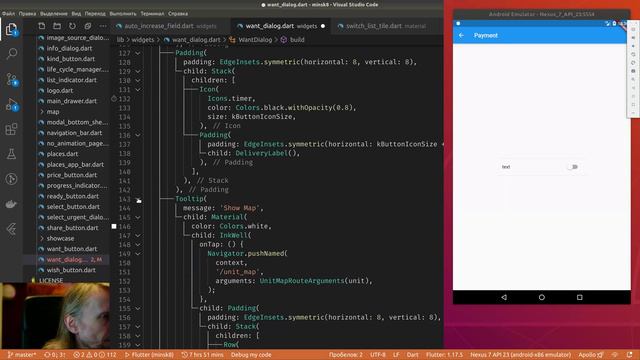Click Пробелов: 2 indentation setting
This screenshot has height=360, width=640.
(x=346, y=355)
